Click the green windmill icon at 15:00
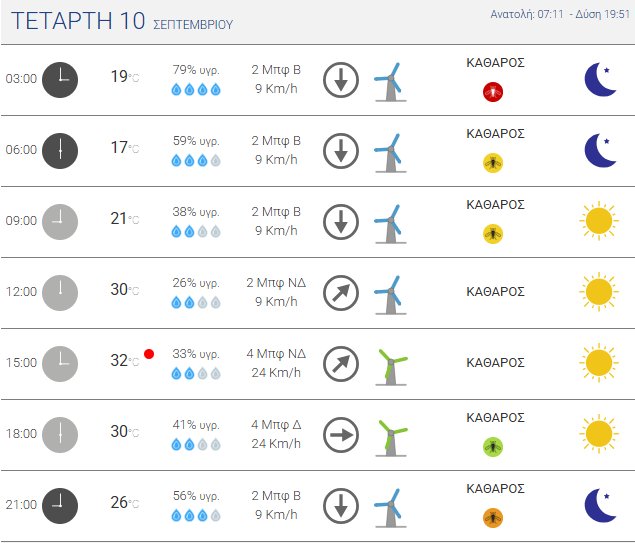635x543 pixels. pos(390,364)
